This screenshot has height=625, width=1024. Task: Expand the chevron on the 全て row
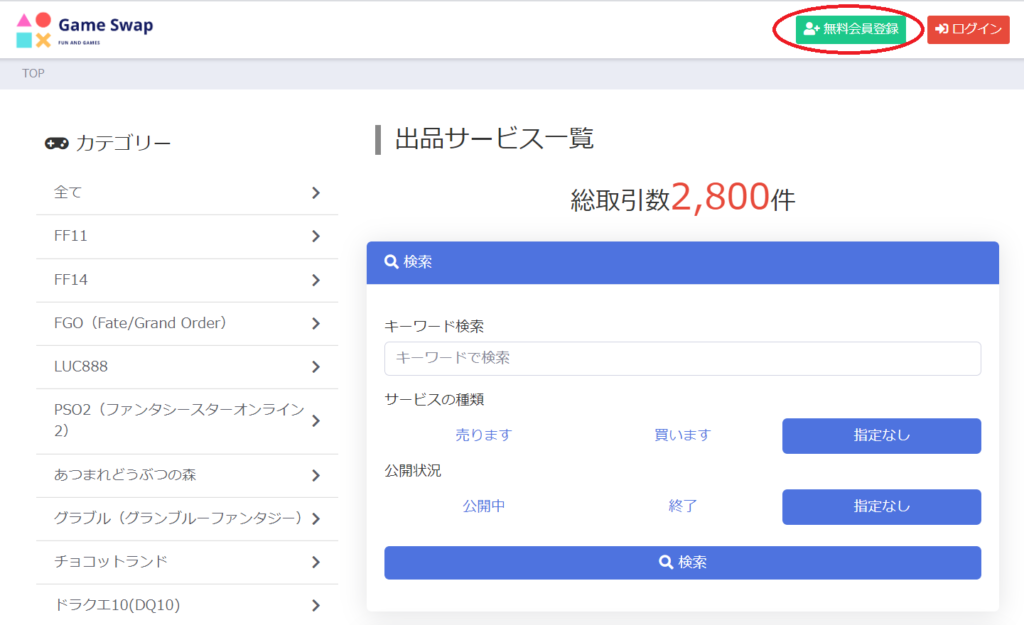[316, 193]
